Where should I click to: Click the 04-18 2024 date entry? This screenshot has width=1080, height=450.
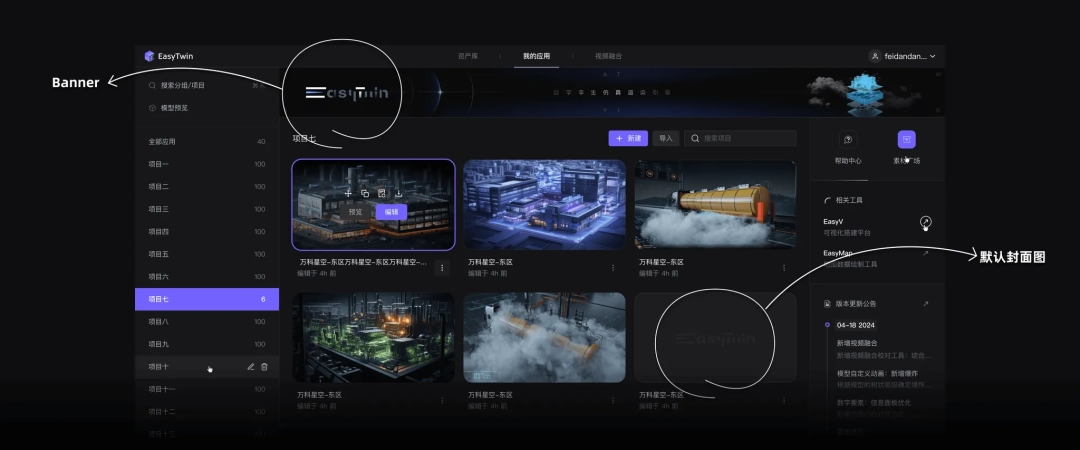(x=855, y=325)
